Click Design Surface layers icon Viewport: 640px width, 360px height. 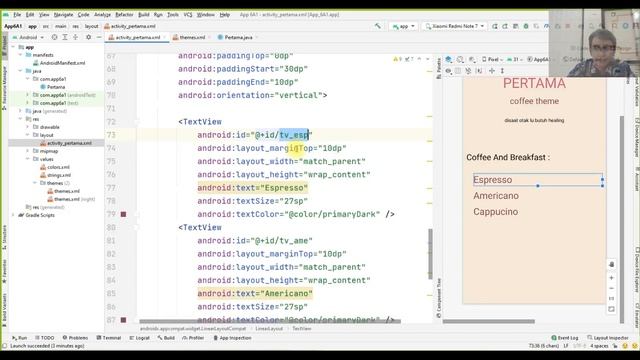tap(449, 60)
